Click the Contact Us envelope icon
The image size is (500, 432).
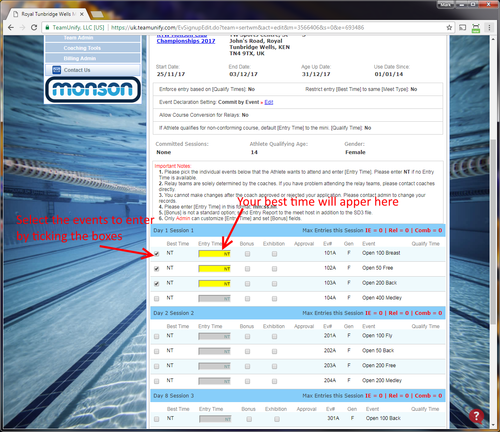tap(57, 70)
